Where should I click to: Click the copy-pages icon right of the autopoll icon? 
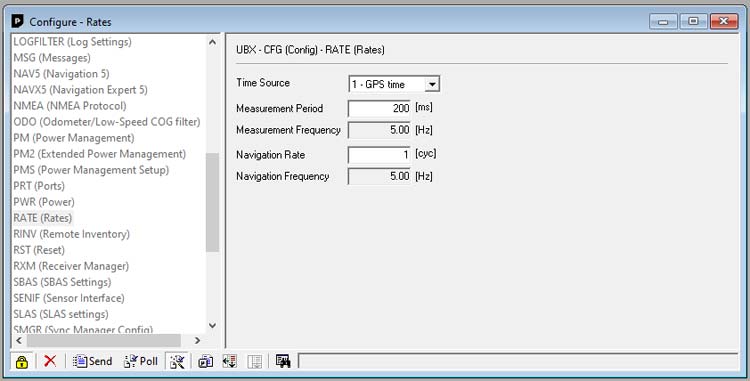pyautogui.click(x=206, y=361)
